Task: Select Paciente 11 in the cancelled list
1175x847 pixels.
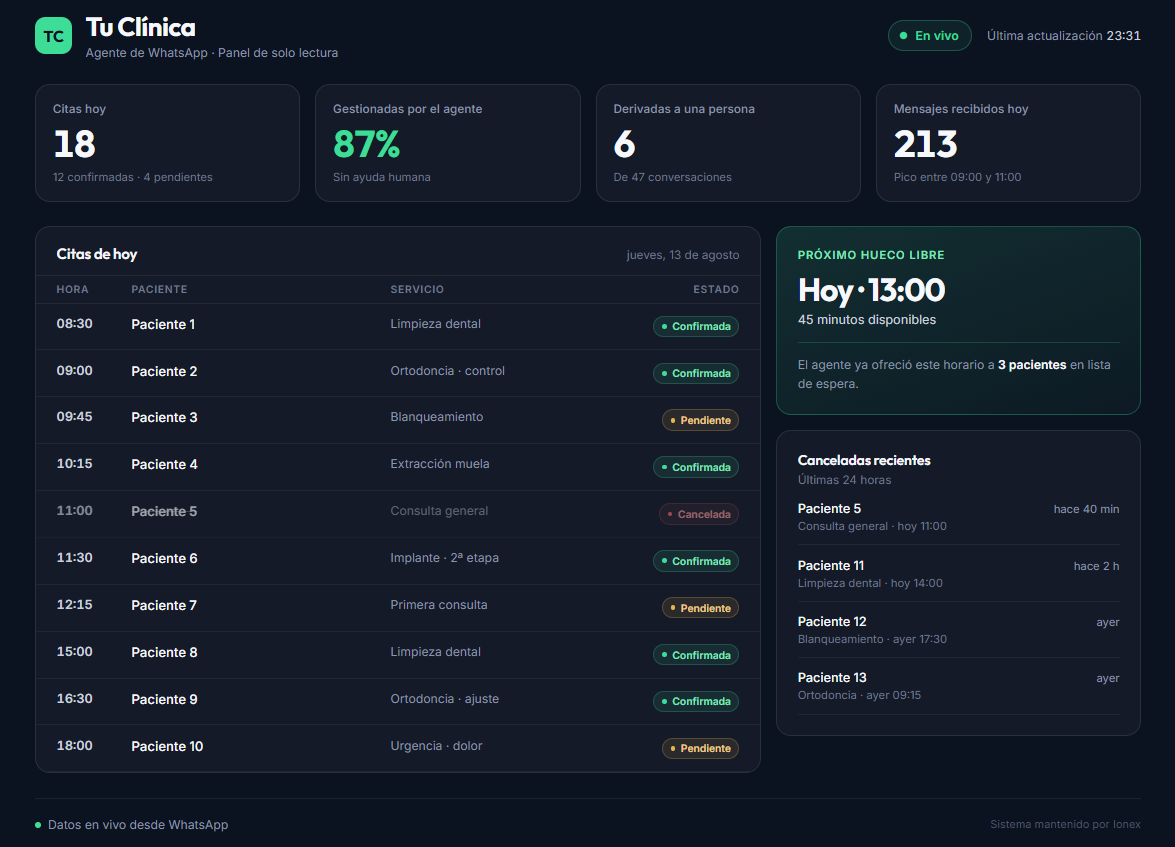Action: tap(831, 566)
